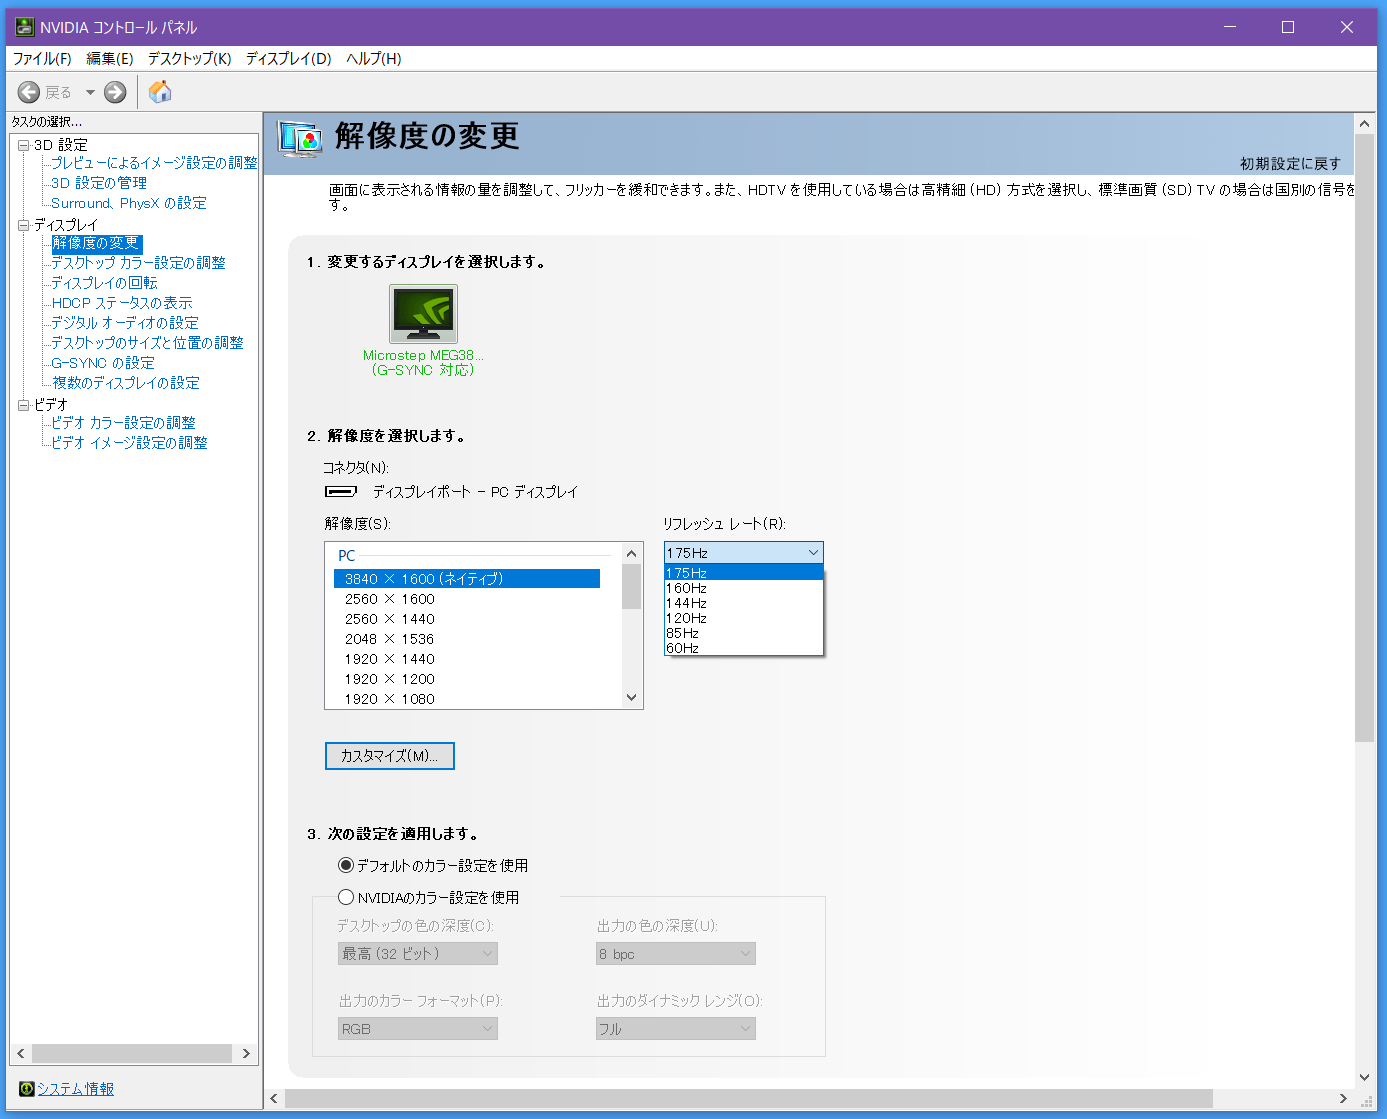
Task: Open 3D 設定の管理 in task tree
Action: point(99,183)
